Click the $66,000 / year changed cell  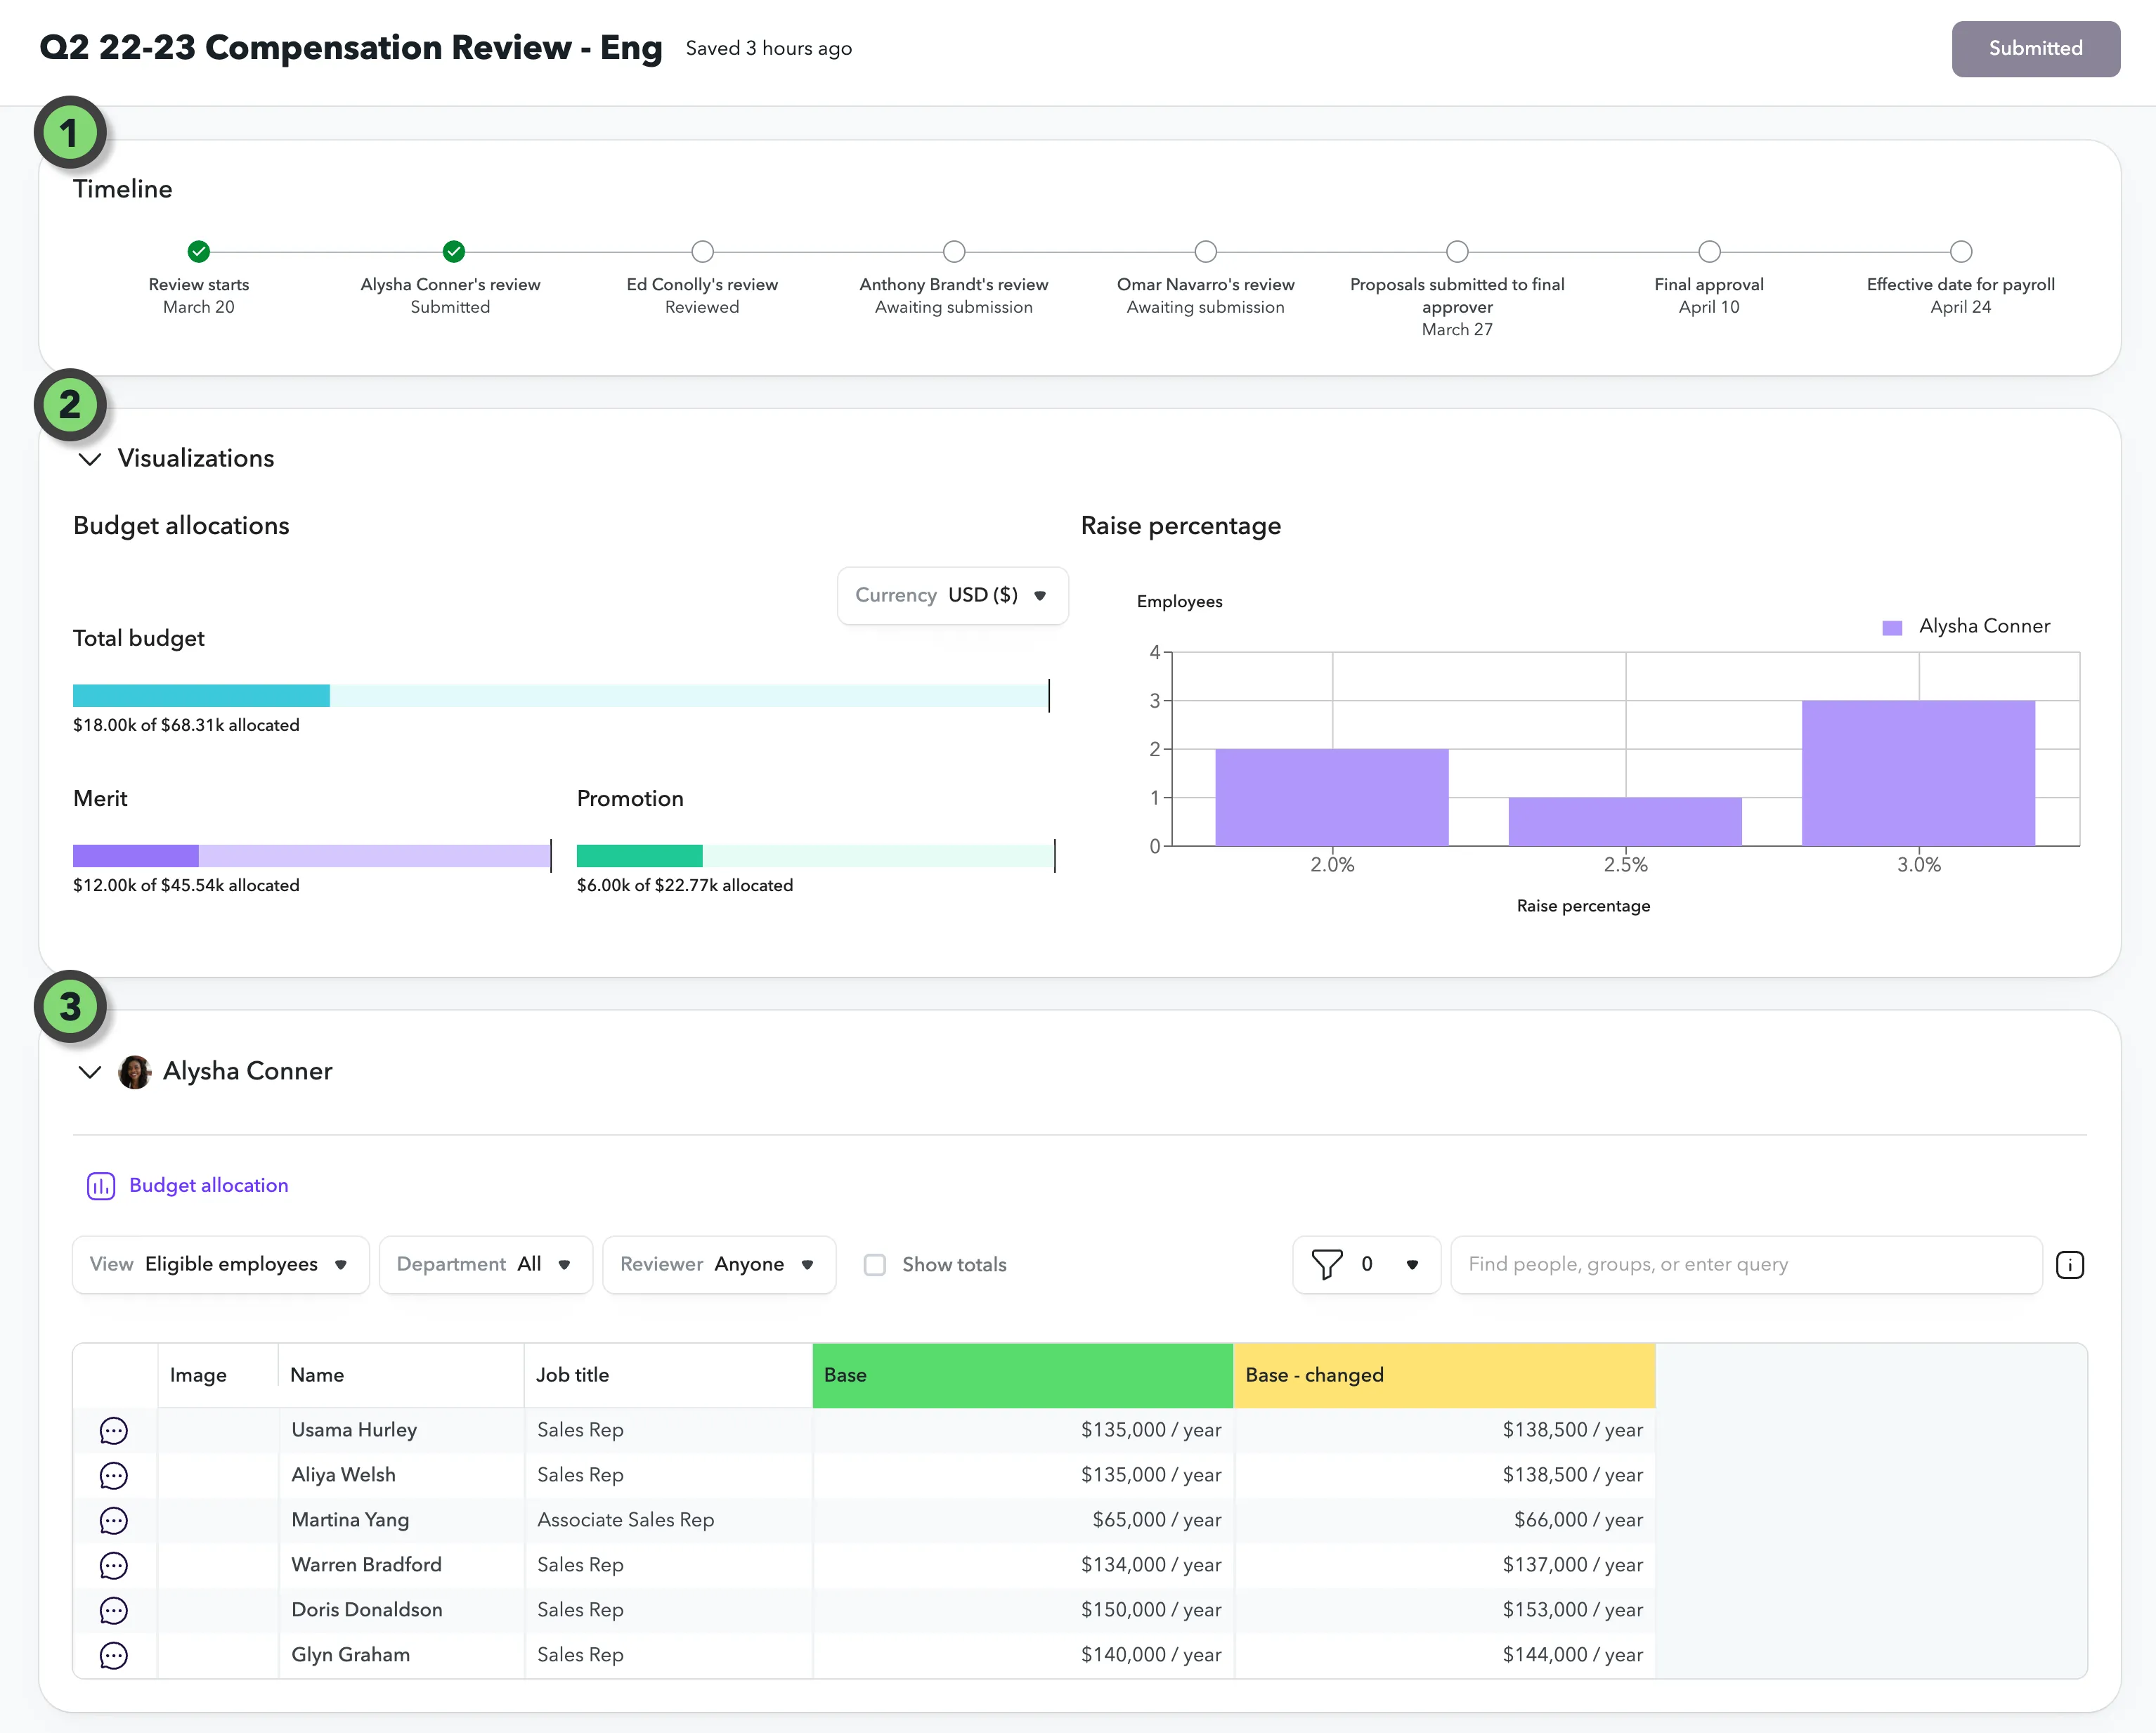pyautogui.click(x=1445, y=1520)
